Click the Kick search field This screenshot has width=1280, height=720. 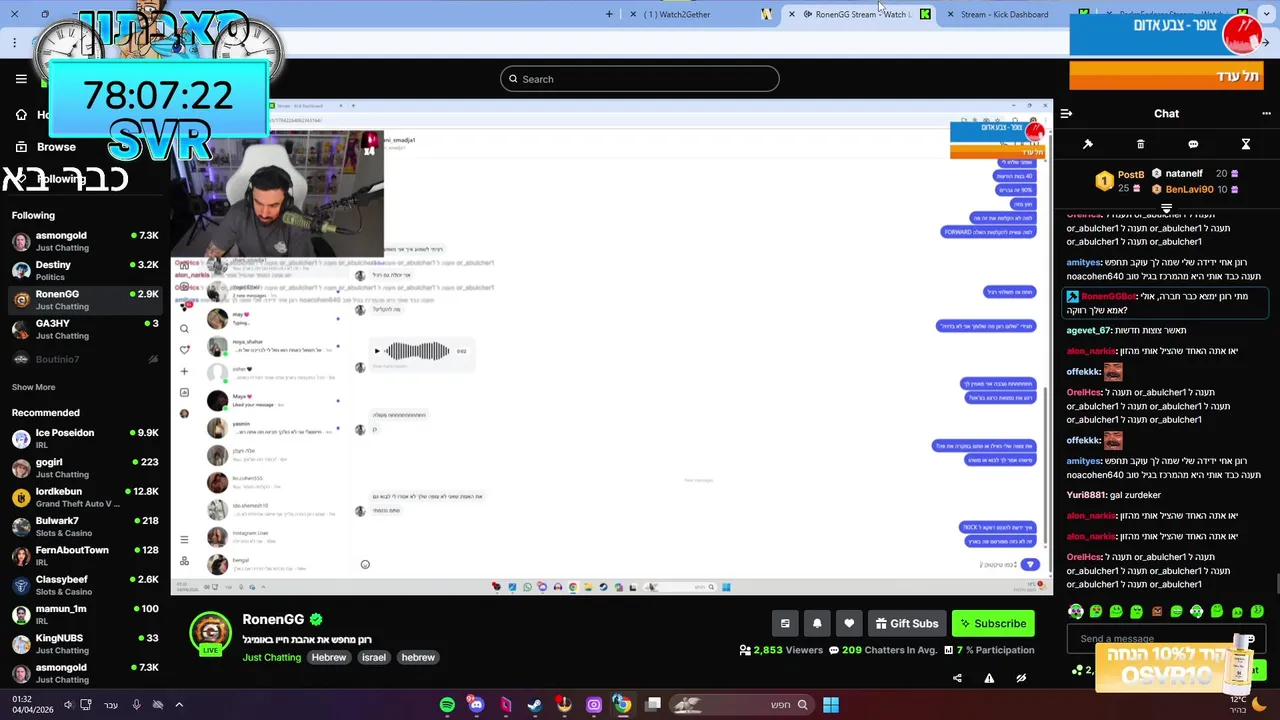coord(640,79)
